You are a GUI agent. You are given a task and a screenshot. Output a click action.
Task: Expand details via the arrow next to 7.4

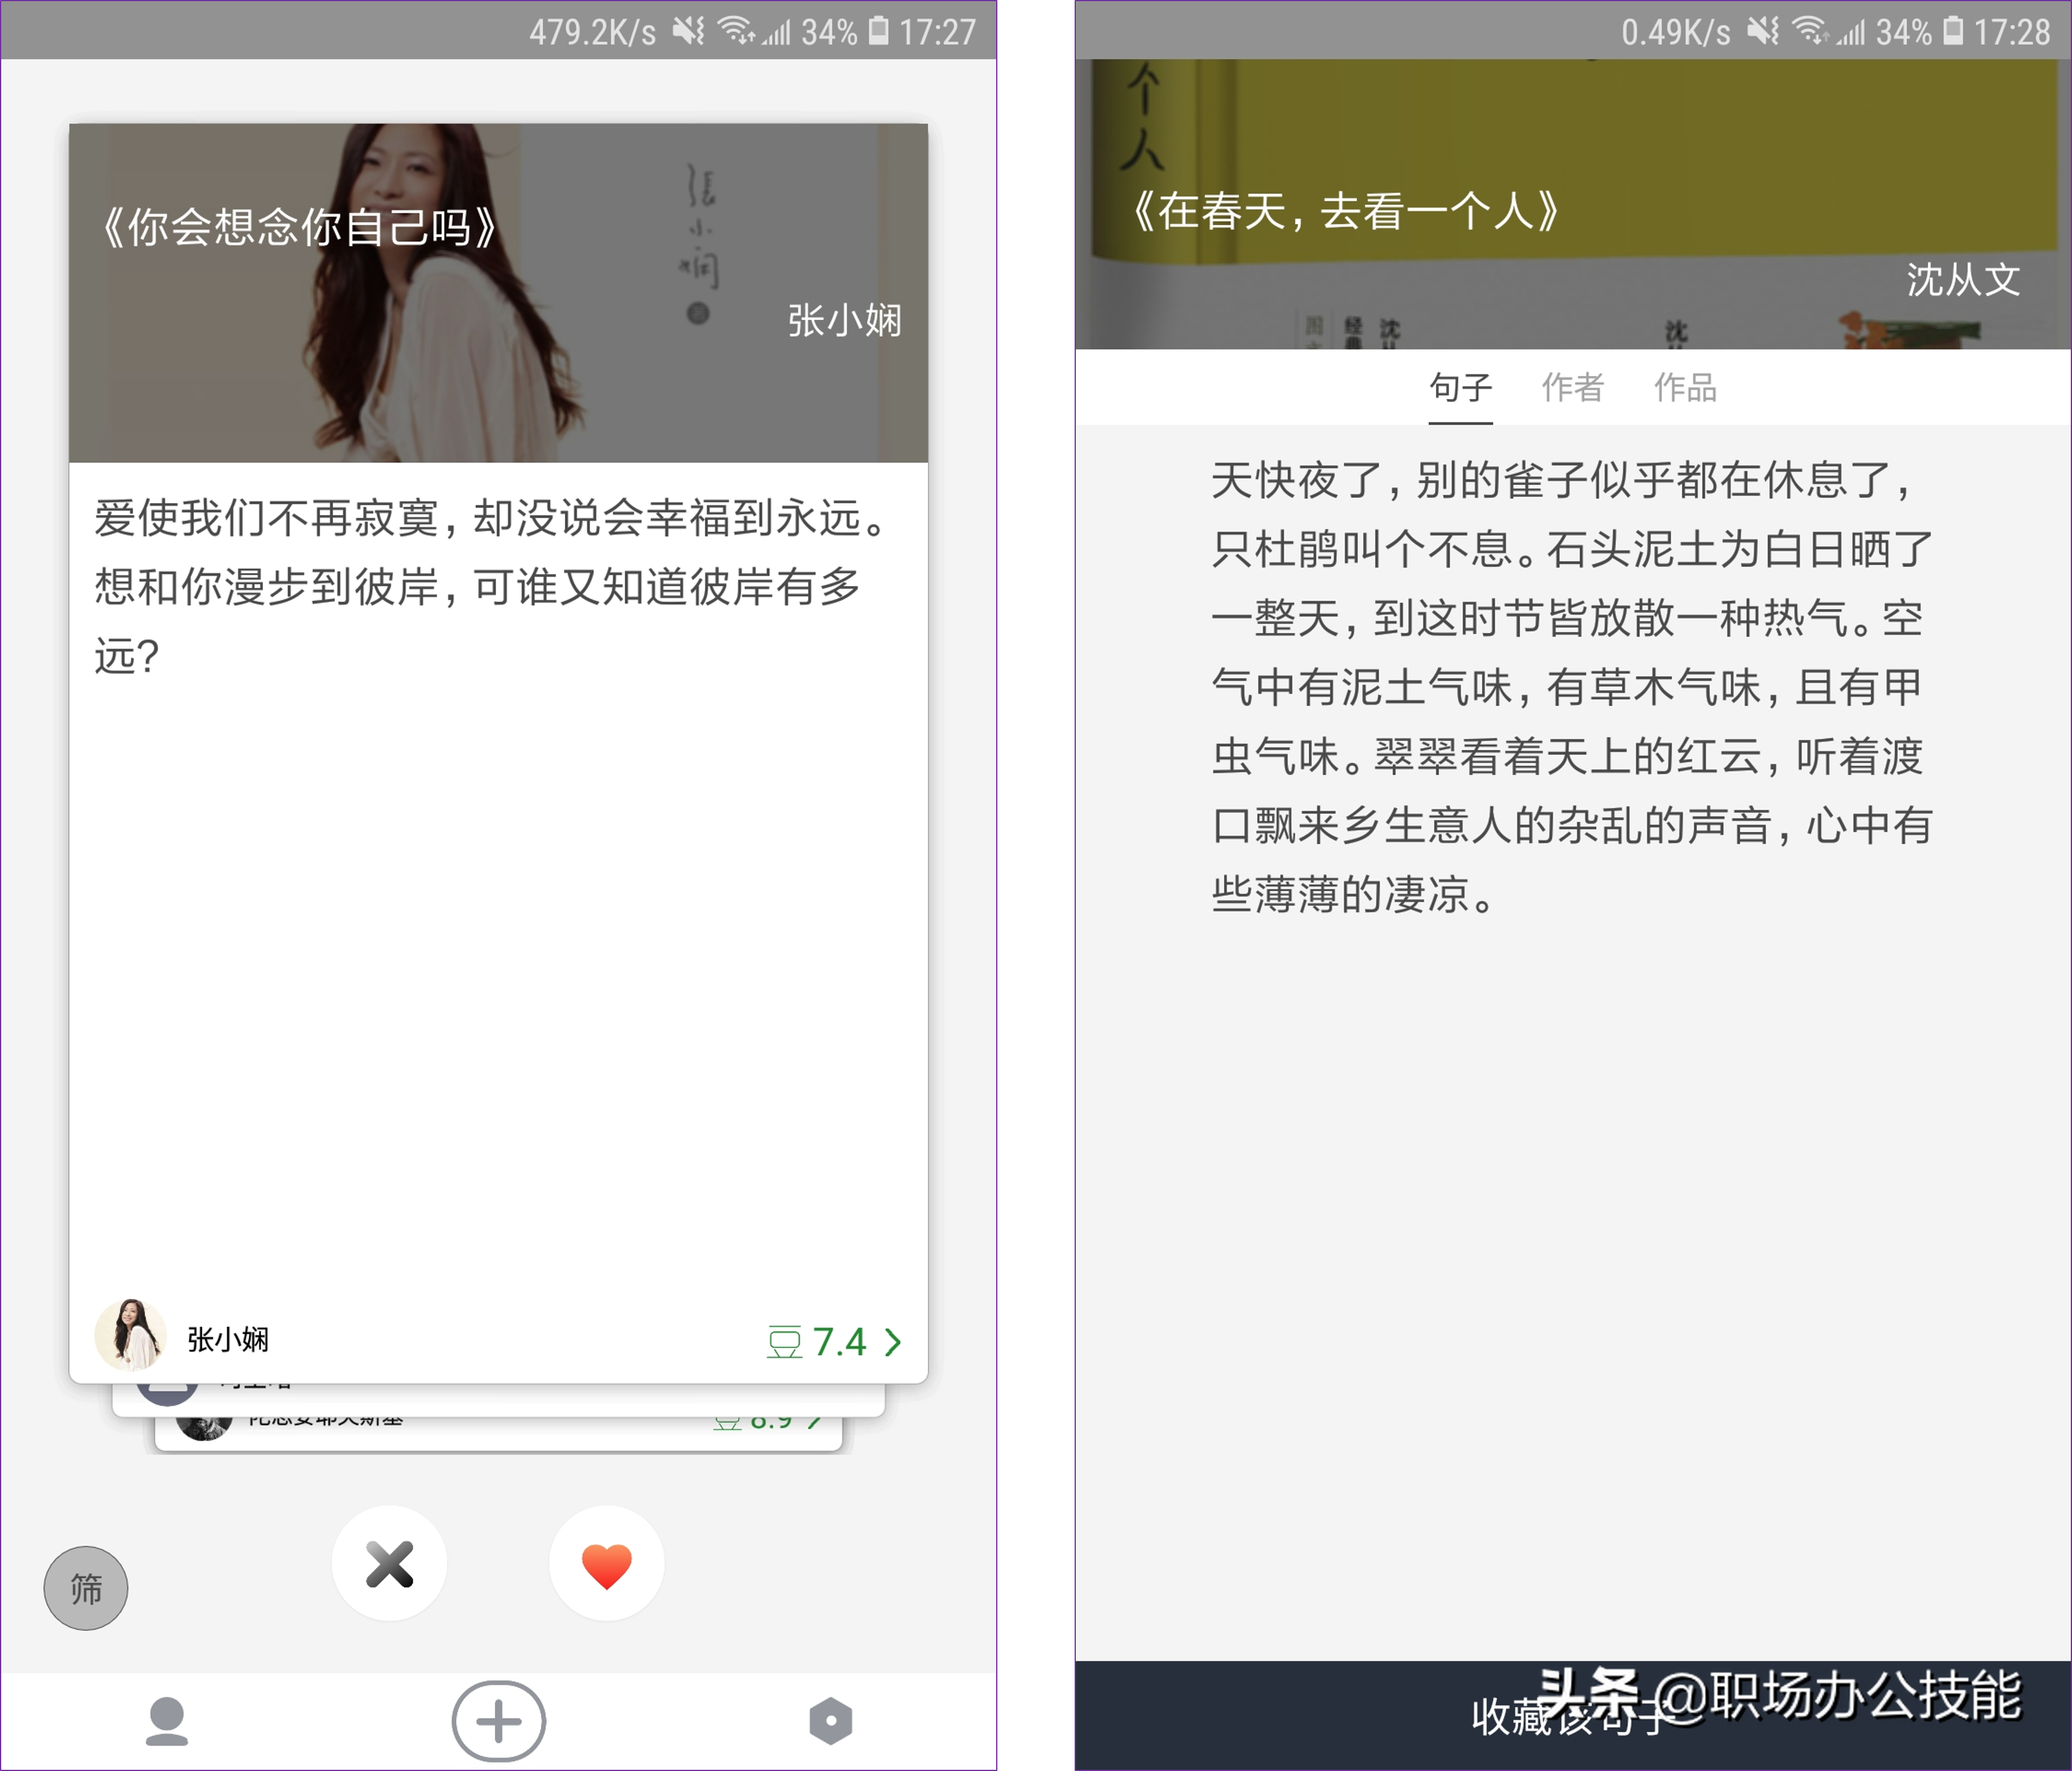pos(891,1343)
